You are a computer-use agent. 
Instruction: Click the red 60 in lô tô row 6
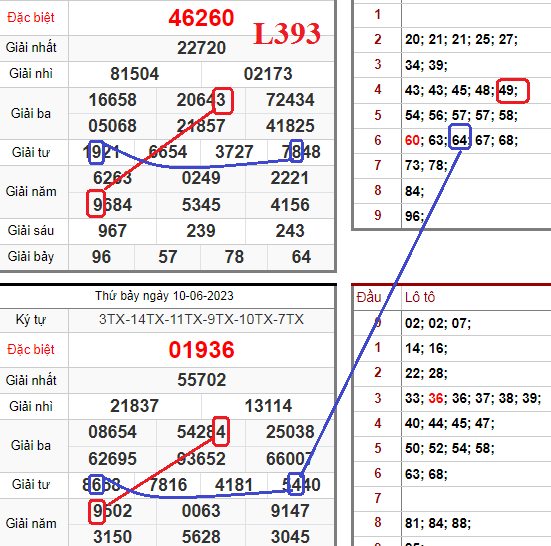point(412,140)
